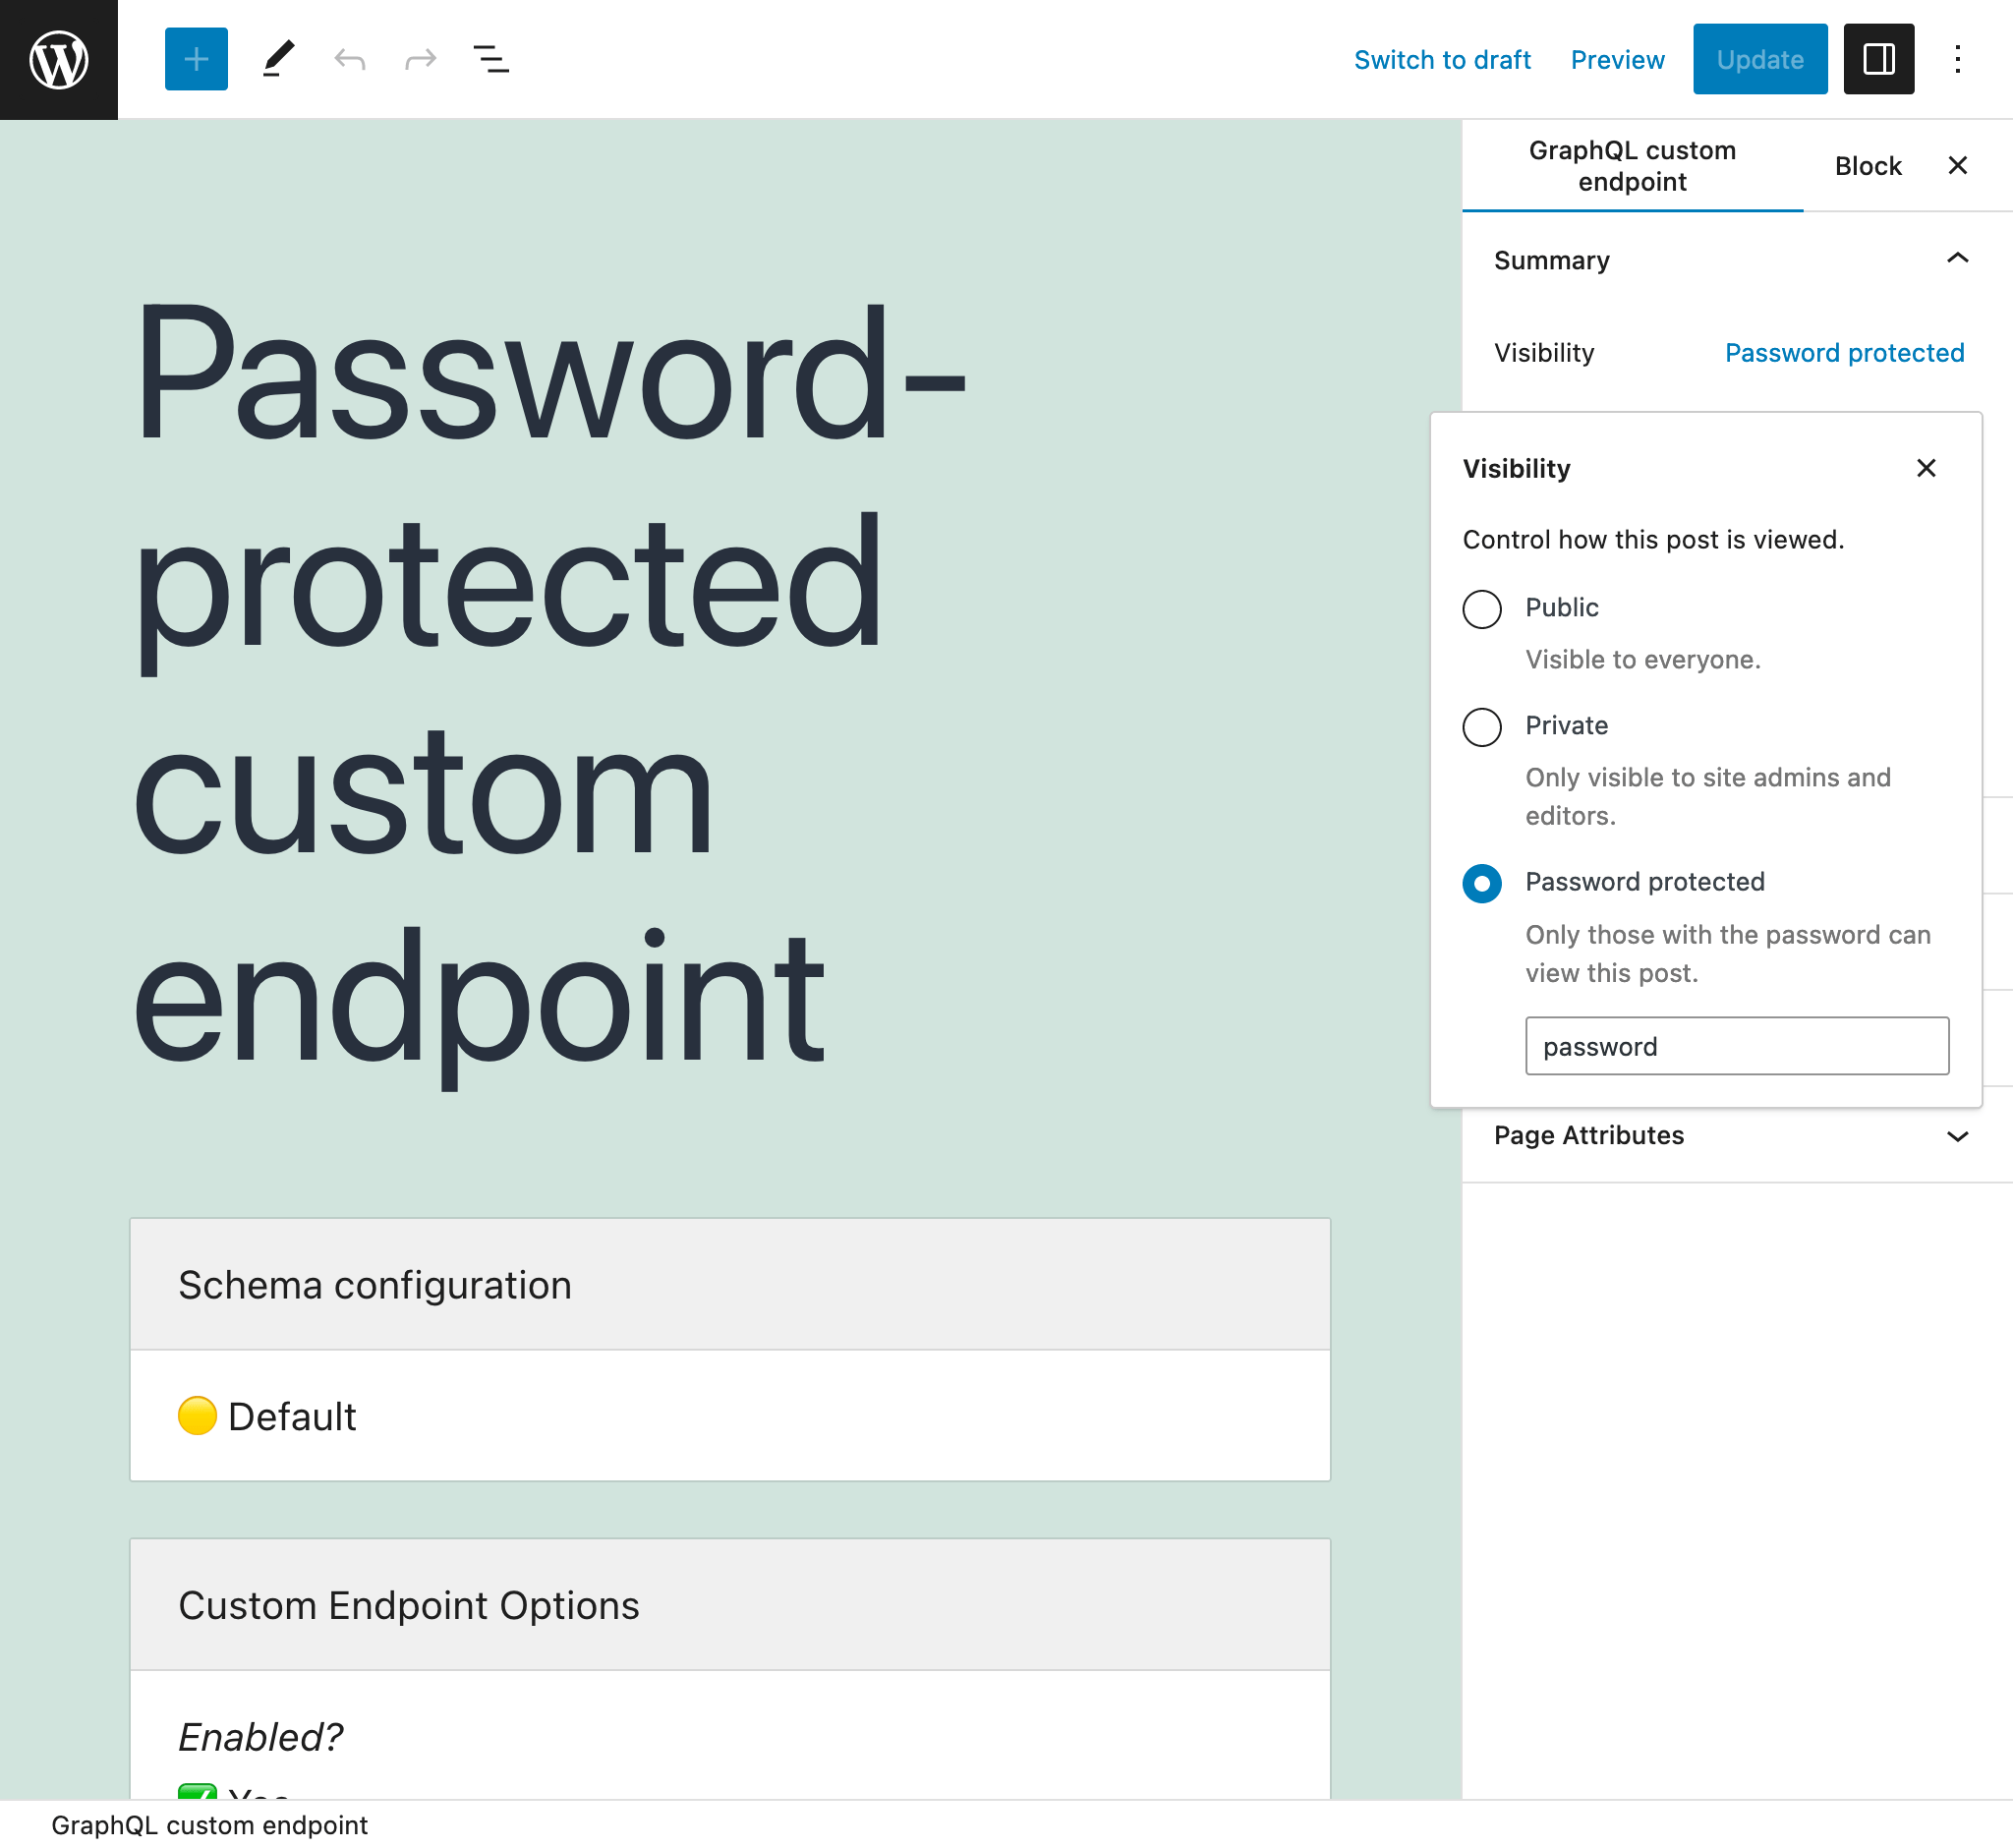
Task: Select the Password protected radio button
Action: (x=1478, y=882)
